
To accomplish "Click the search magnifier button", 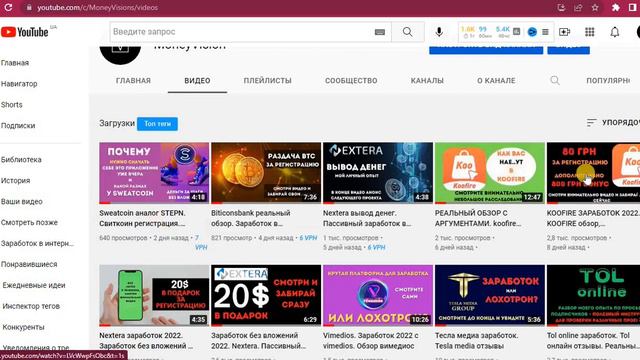I will 407,32.
